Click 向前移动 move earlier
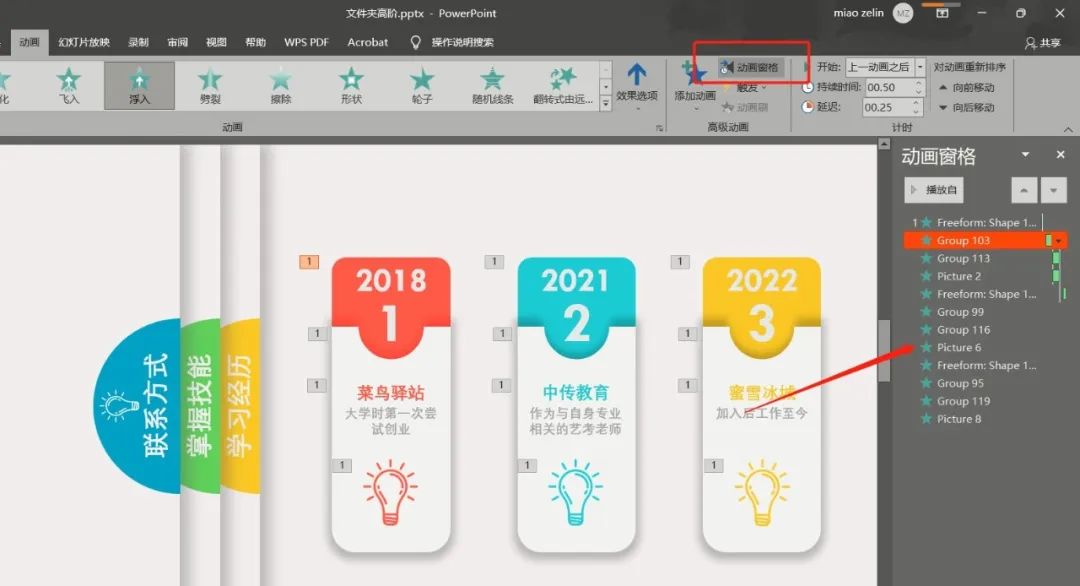The width and height of the screenshot is (1080, 586). (967, 87)
